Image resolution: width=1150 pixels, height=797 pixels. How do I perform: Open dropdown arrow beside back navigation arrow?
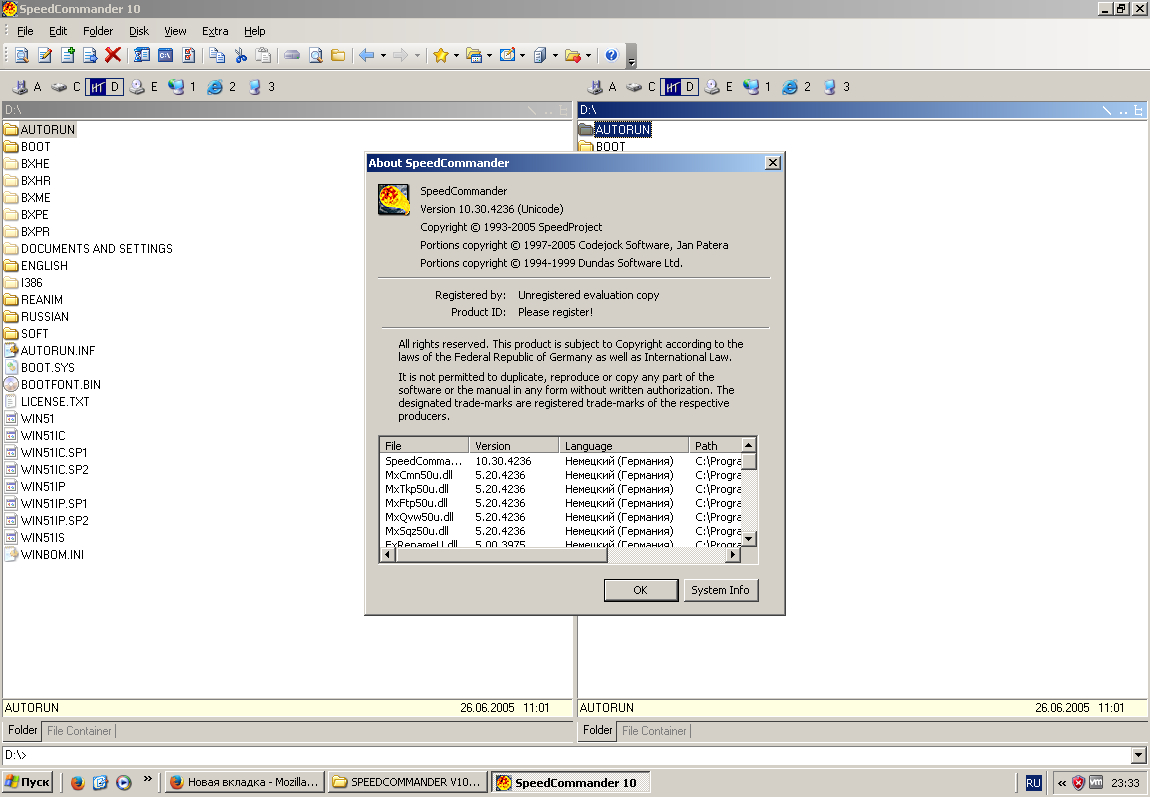click(382, 55)
